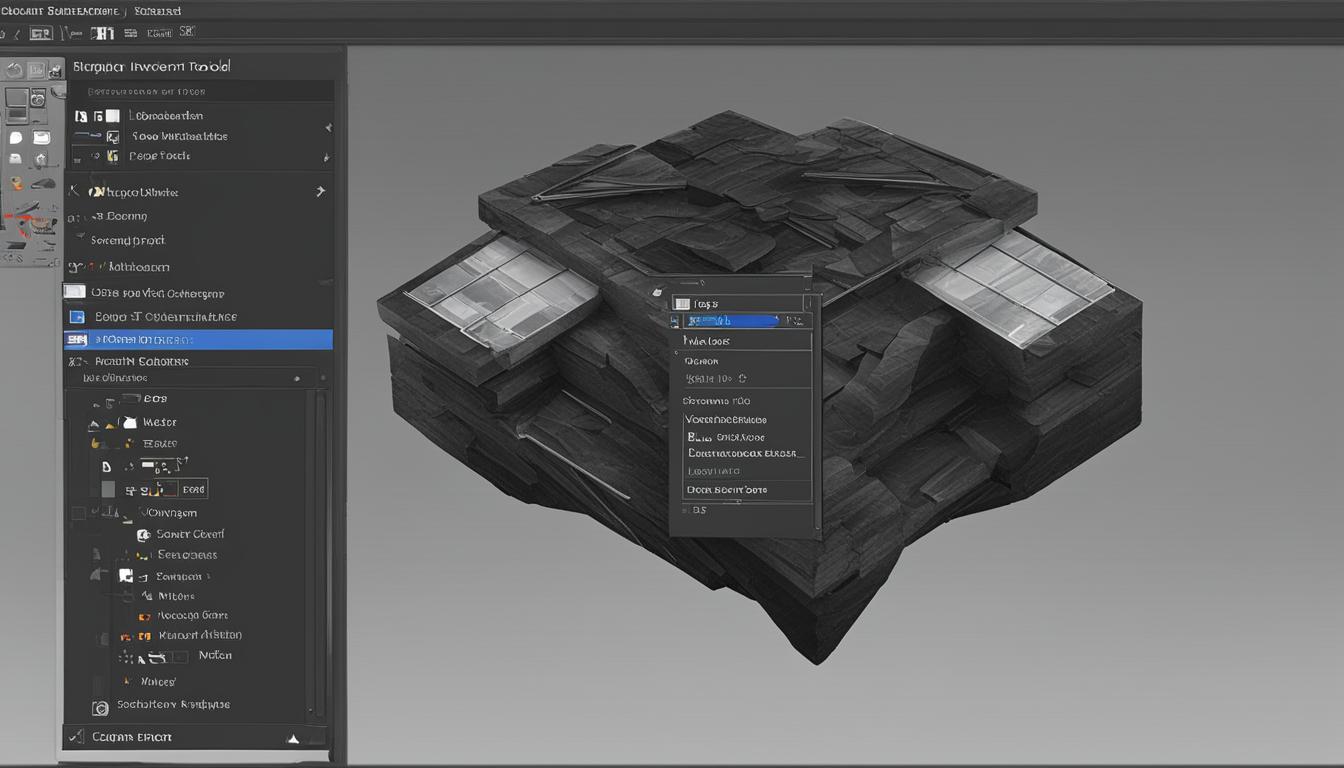Toggle the white rectangle icon above blue square

(x=75, y=292)
